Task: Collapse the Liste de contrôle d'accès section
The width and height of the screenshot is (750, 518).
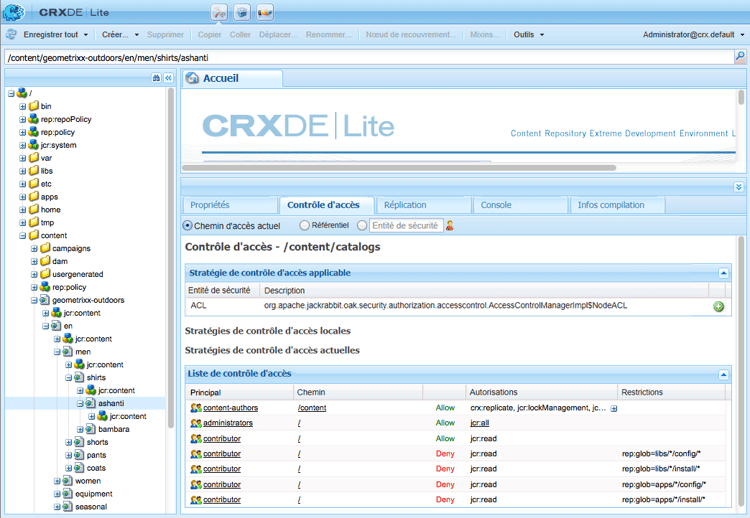Action: tap(724, 375)
